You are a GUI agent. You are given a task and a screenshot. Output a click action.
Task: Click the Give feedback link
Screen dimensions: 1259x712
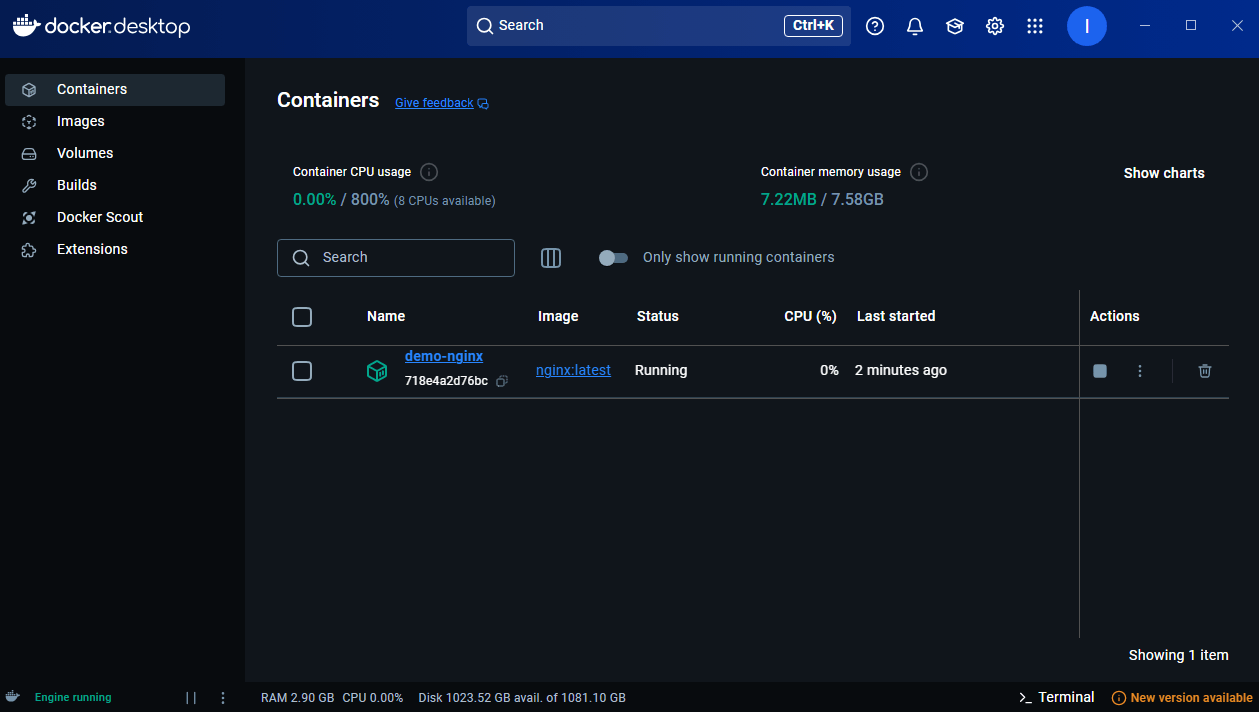pyautogui.click(x=434, y=103)
